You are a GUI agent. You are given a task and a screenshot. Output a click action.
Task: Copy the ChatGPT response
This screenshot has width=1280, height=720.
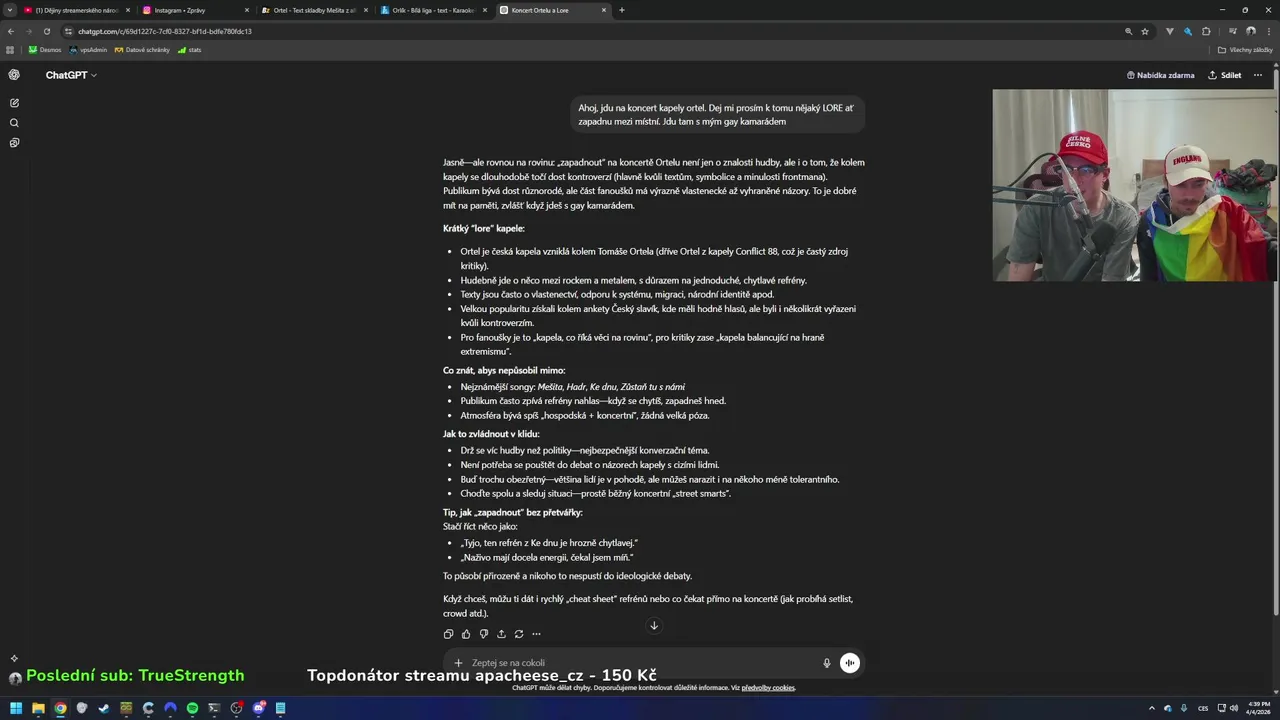pyautogui.click(x=448, y=634)
